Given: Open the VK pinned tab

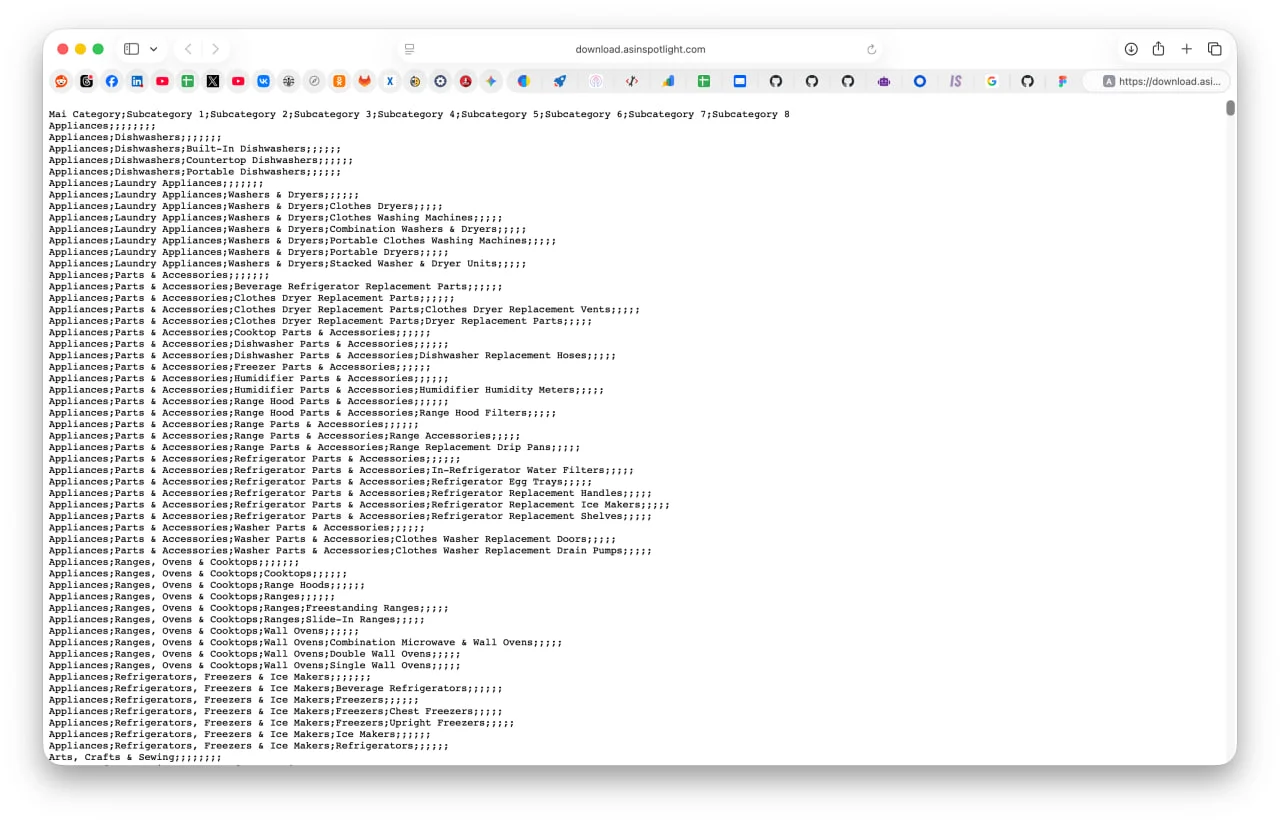Looking at the screenshot, I should pyautogui.click(x=264, y=81).
